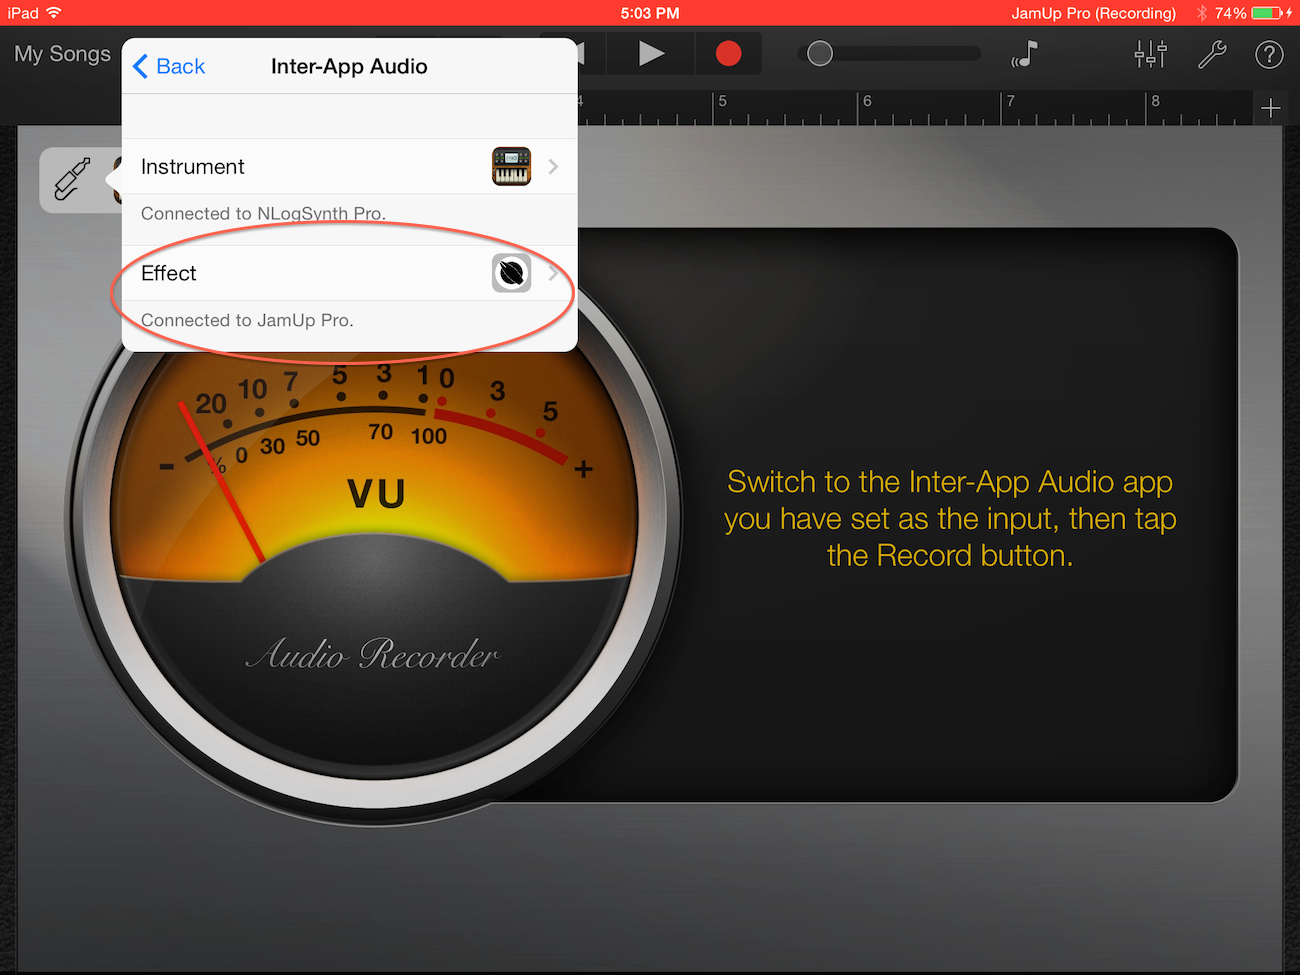
Task: Open song settings wrench icon
Action: (x=1212, y=53)
